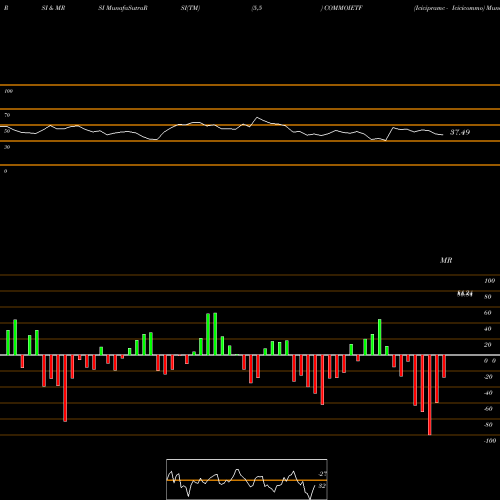500x500 pixels.
Task: Click the MunafaSutra text in the title
Action: point(126,8)
